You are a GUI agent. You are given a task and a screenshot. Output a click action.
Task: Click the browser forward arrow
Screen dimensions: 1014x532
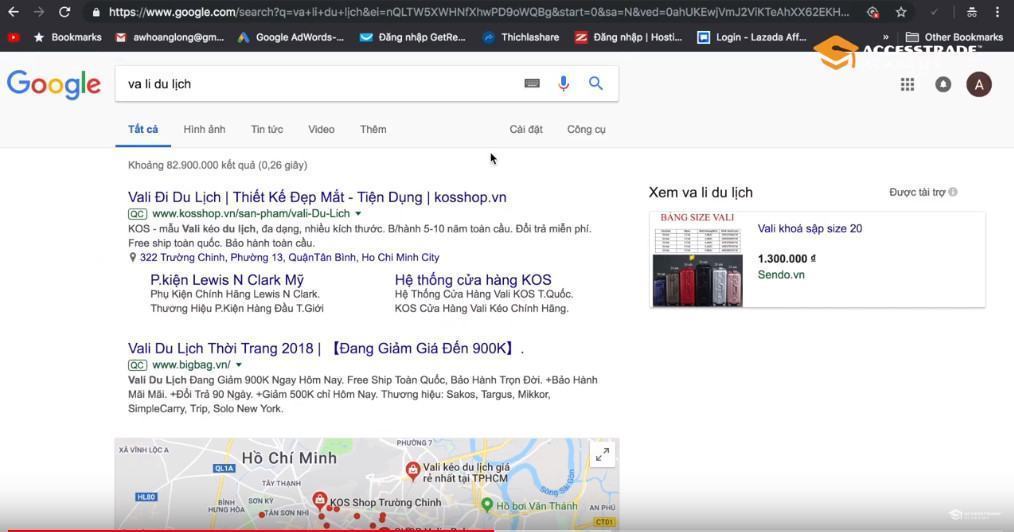[39, 12]
